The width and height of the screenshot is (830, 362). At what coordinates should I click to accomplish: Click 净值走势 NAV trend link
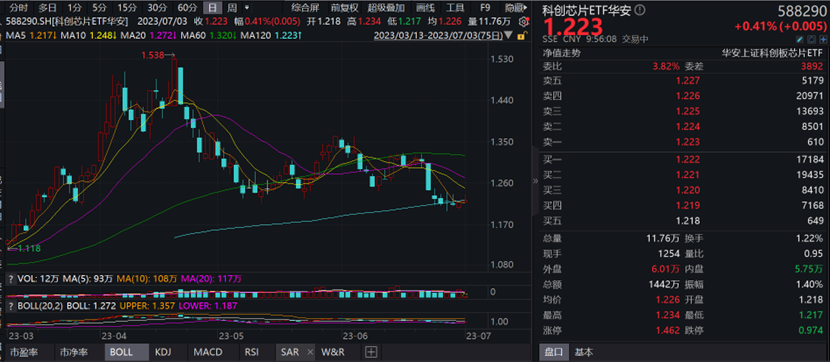[x=561, y=53]
